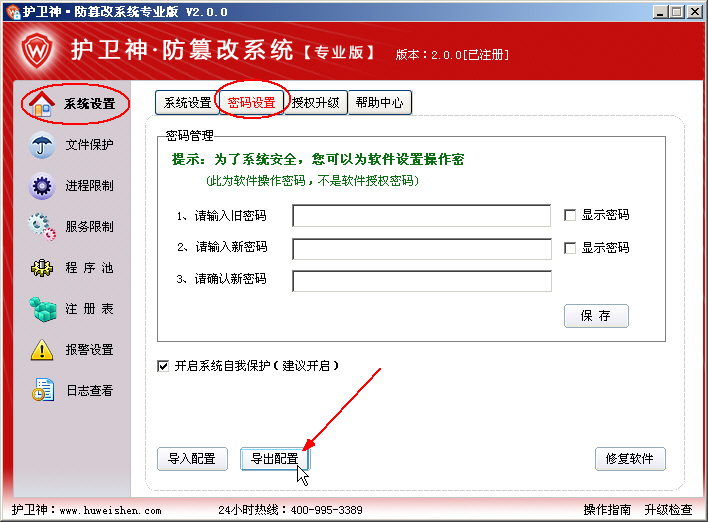This screenshot has width=708, height=522.
Task: Open 系统设置 house icon in sidebar
Action: tap(42, 103)
